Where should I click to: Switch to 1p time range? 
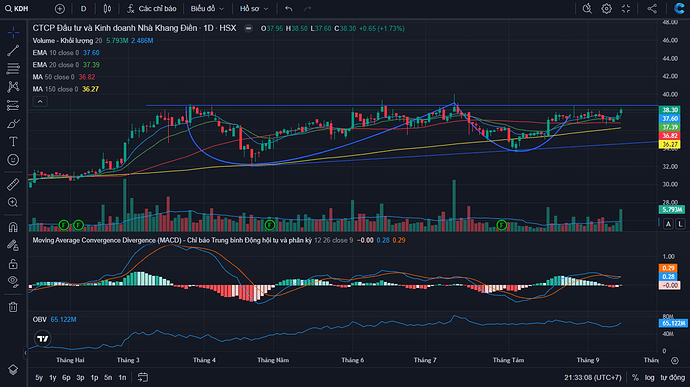pyautogui.click(x=94, y=377)
